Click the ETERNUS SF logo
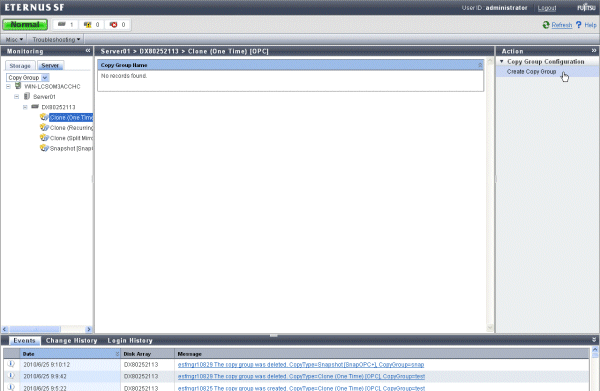 coord(34,7)
